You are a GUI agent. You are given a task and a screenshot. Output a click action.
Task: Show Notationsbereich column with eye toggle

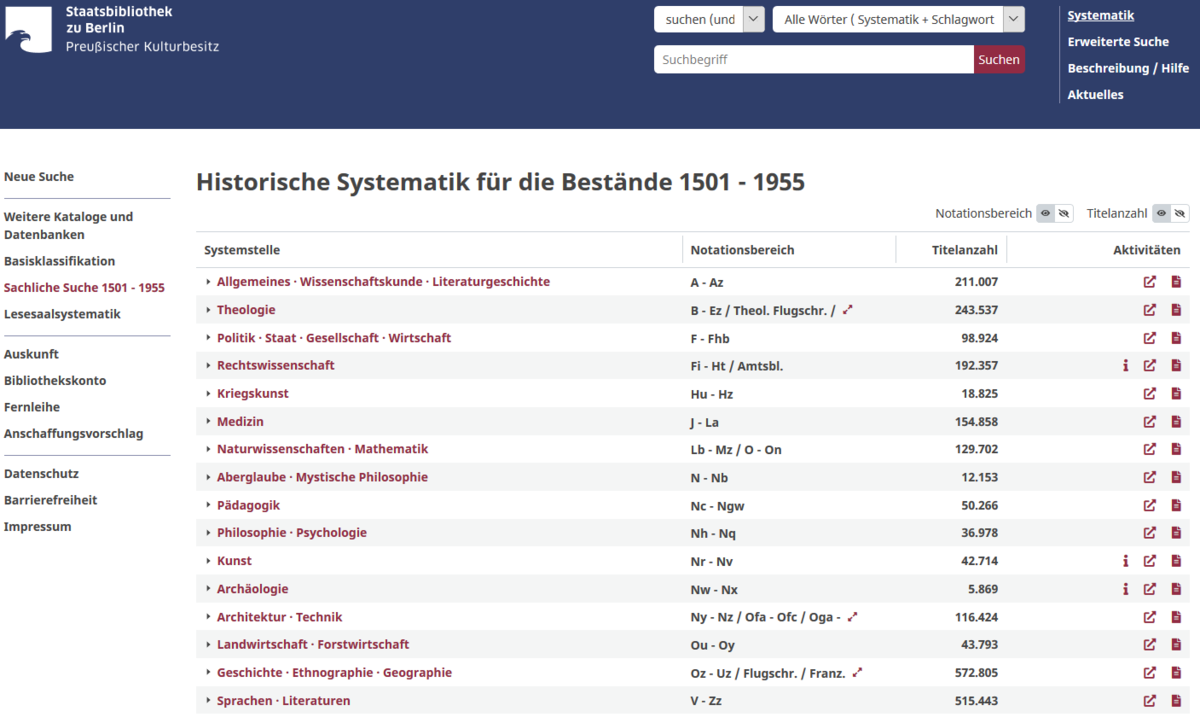[1045, 213]
